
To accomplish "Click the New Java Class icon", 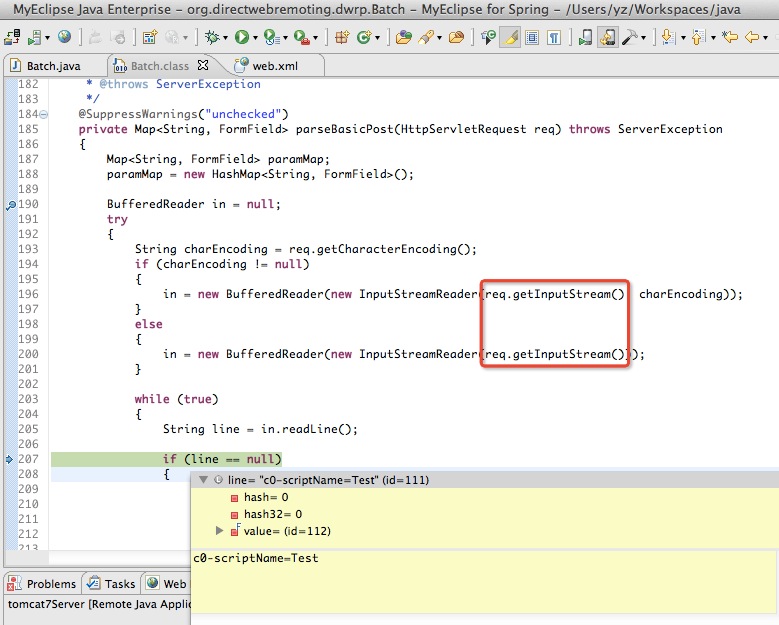I will click(364, 37).
